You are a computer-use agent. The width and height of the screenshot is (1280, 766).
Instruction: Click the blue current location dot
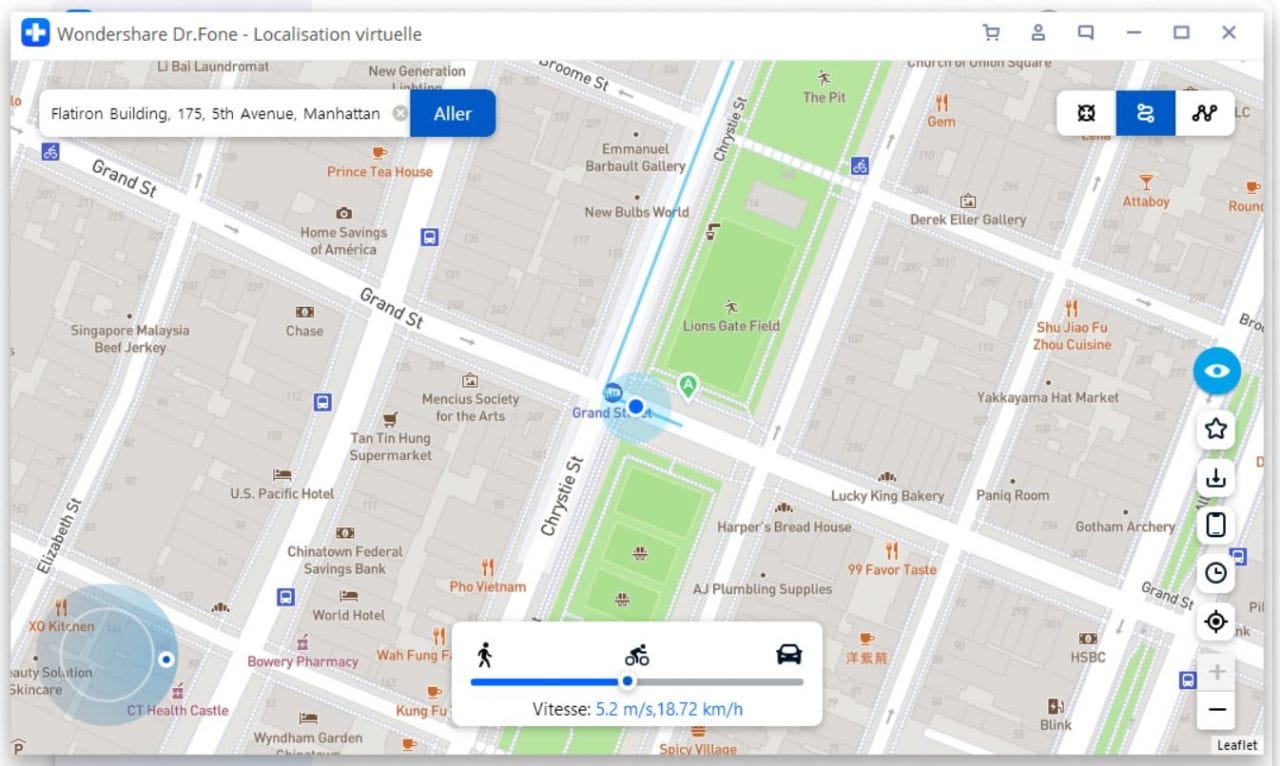[x=635, y=406]
